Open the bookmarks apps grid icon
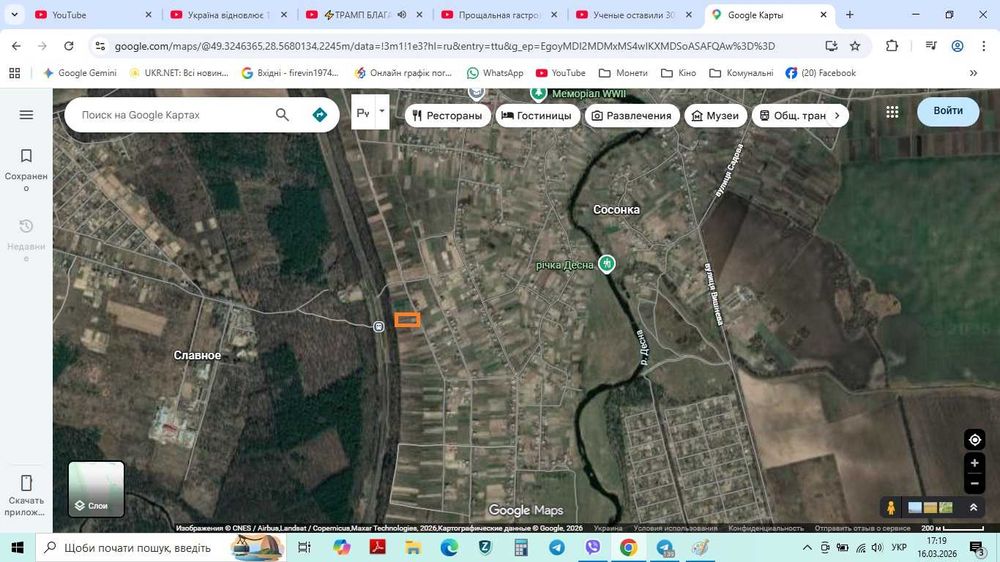This screenshot has height=562, width=1000. (x=15, y=73)
